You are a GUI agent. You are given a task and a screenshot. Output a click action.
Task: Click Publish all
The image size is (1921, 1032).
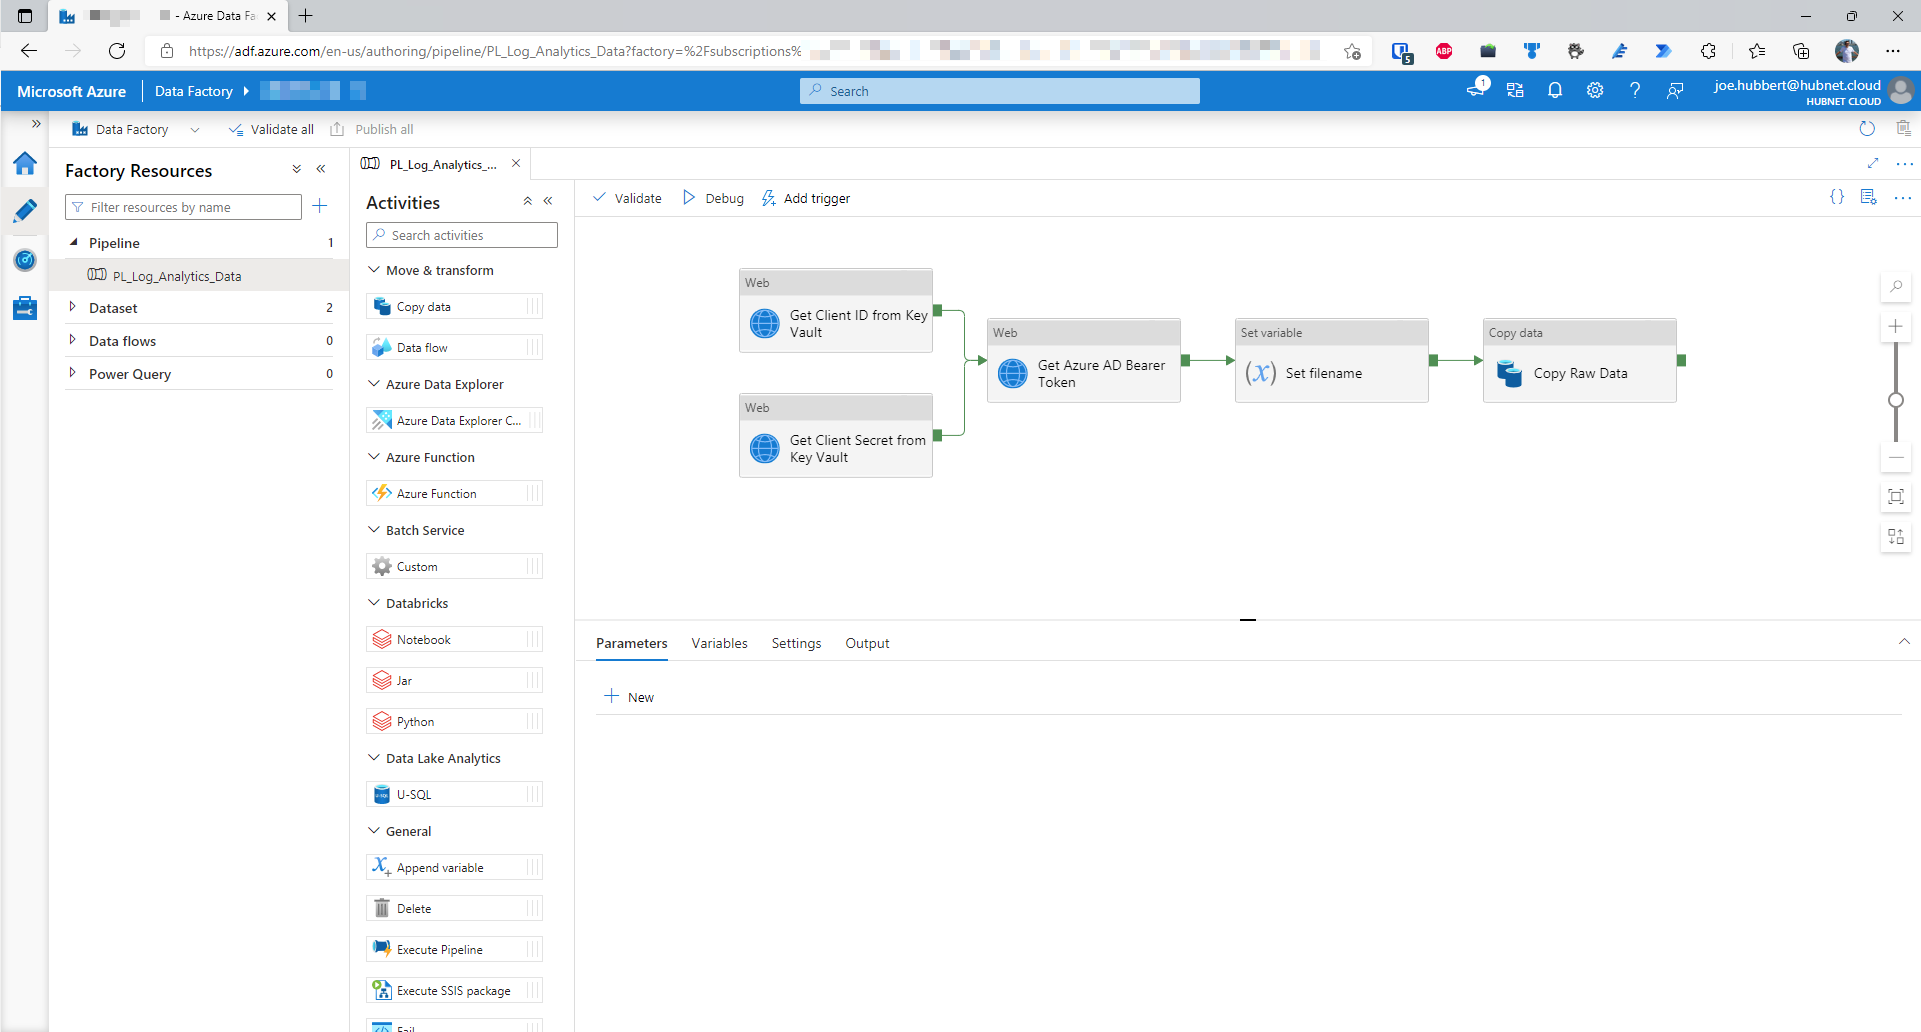(371, 128)
